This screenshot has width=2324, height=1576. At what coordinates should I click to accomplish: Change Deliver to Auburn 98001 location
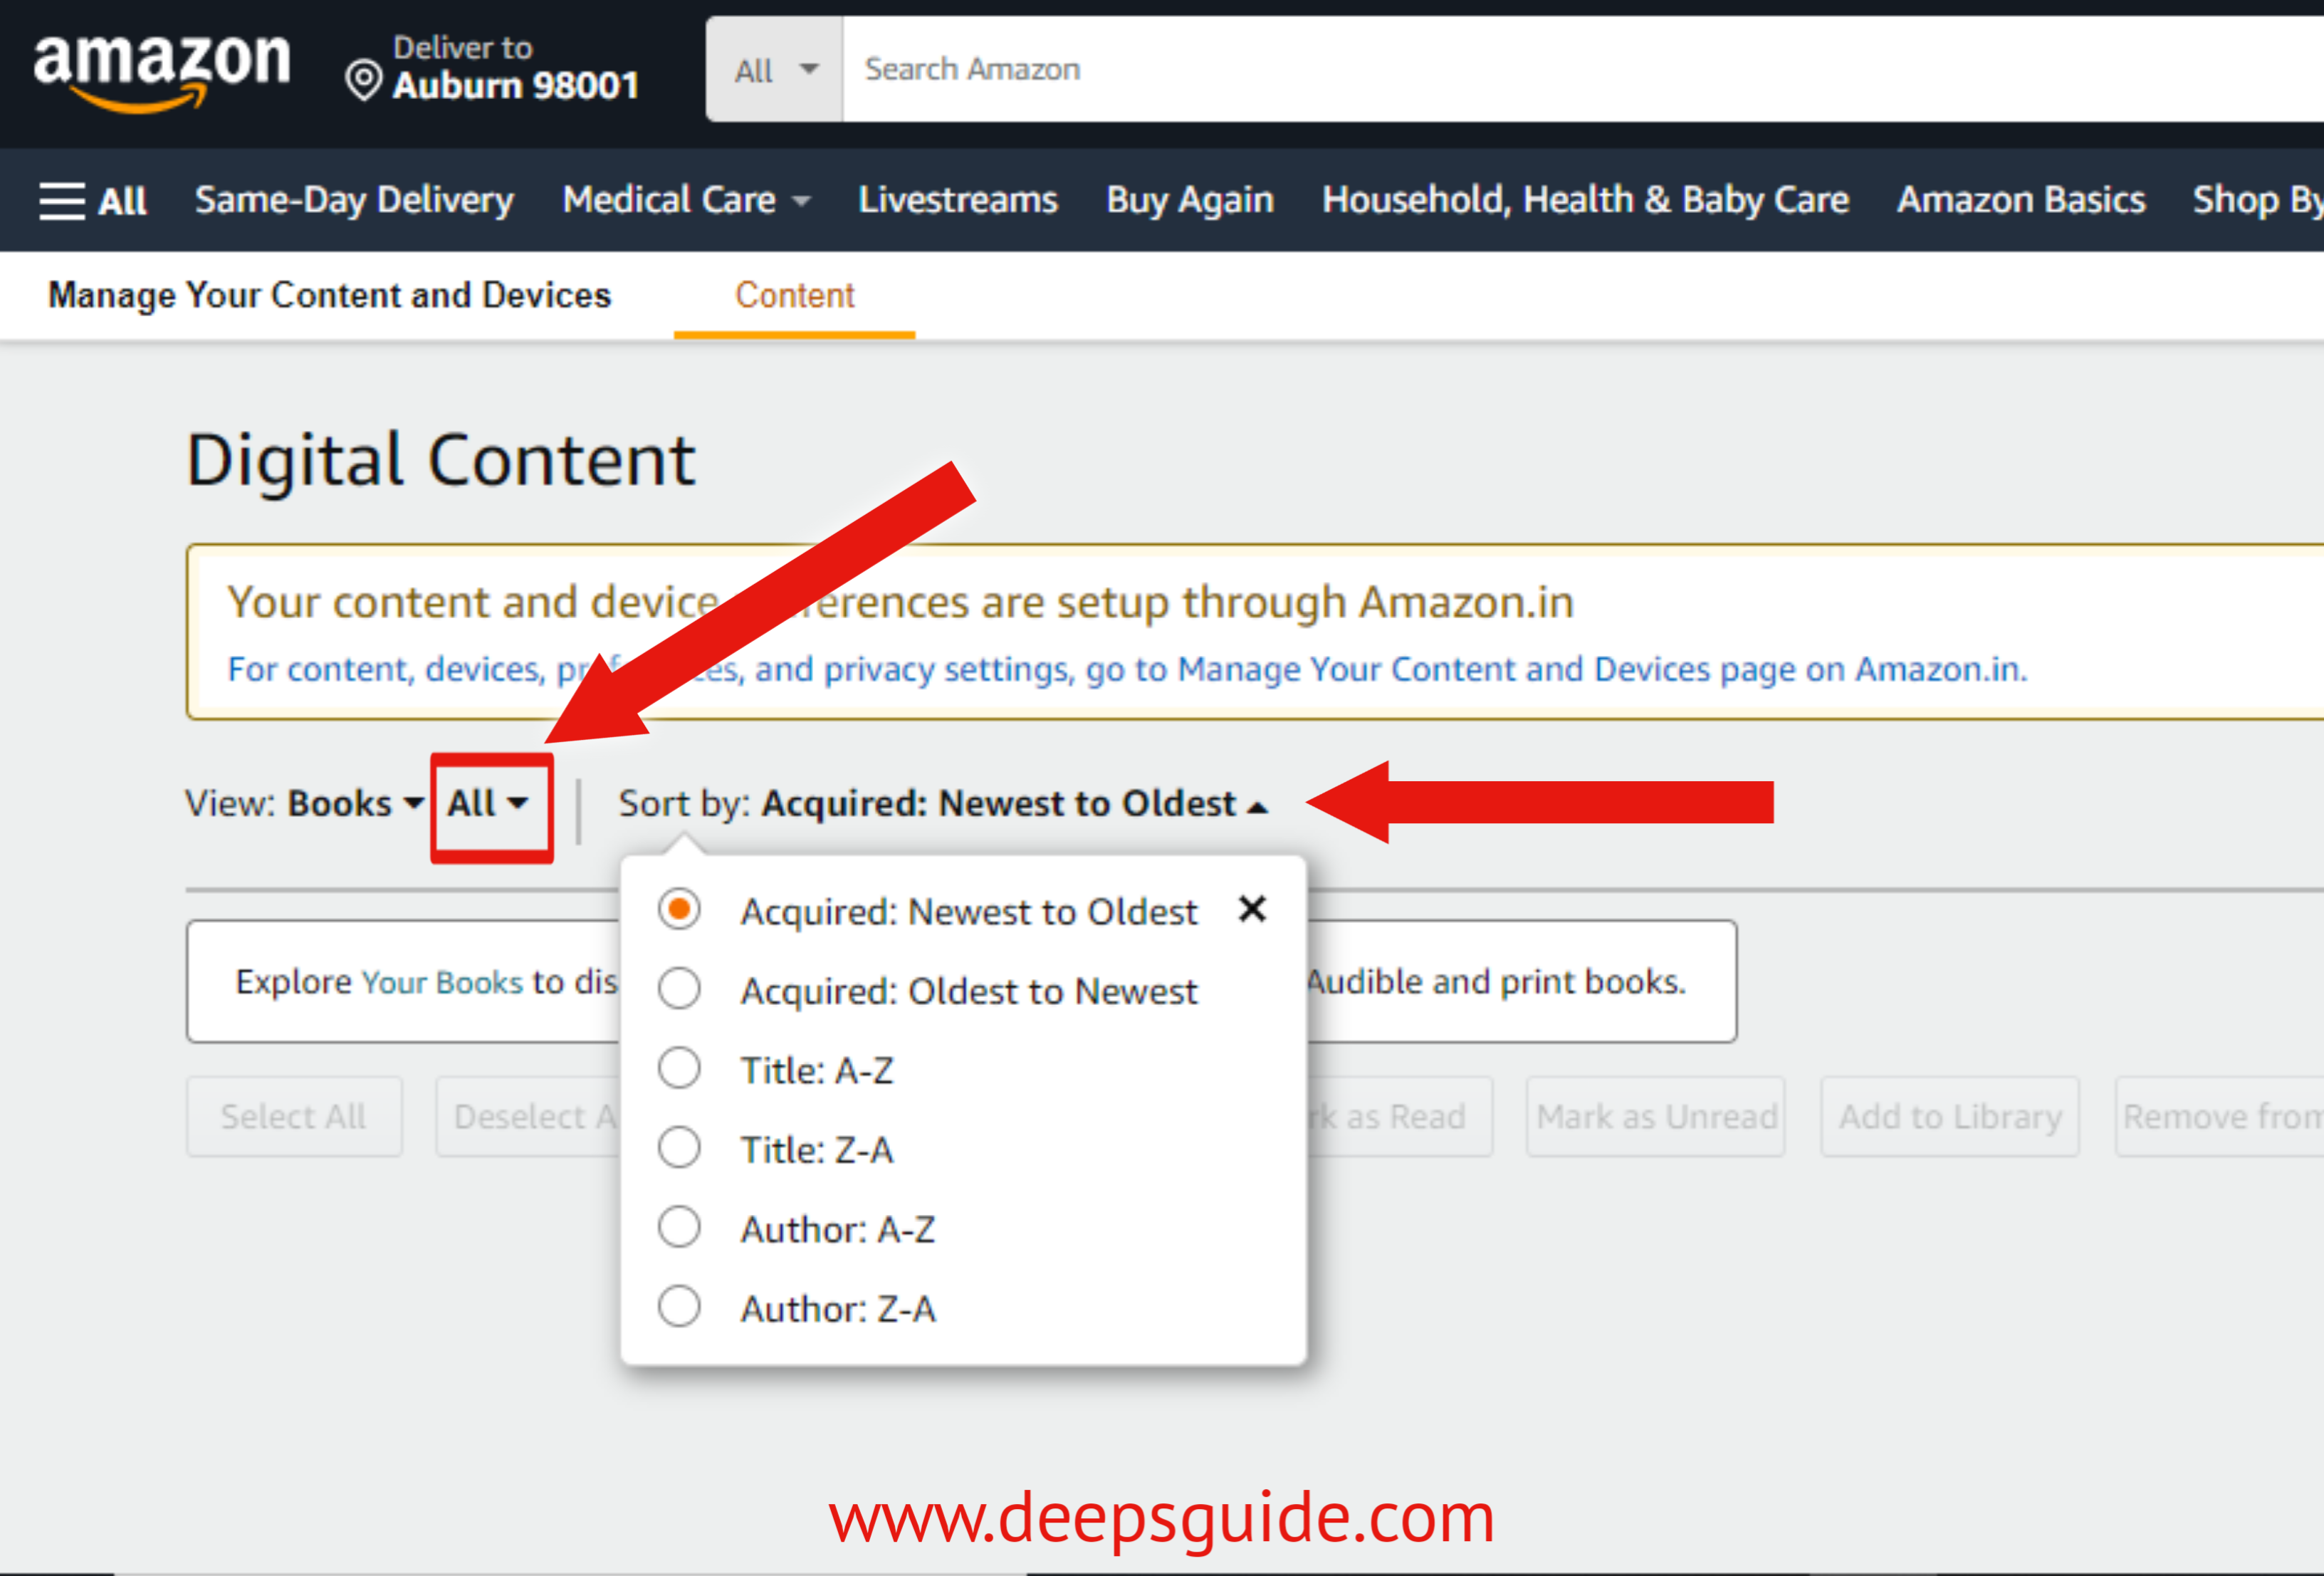coord(492,68)
